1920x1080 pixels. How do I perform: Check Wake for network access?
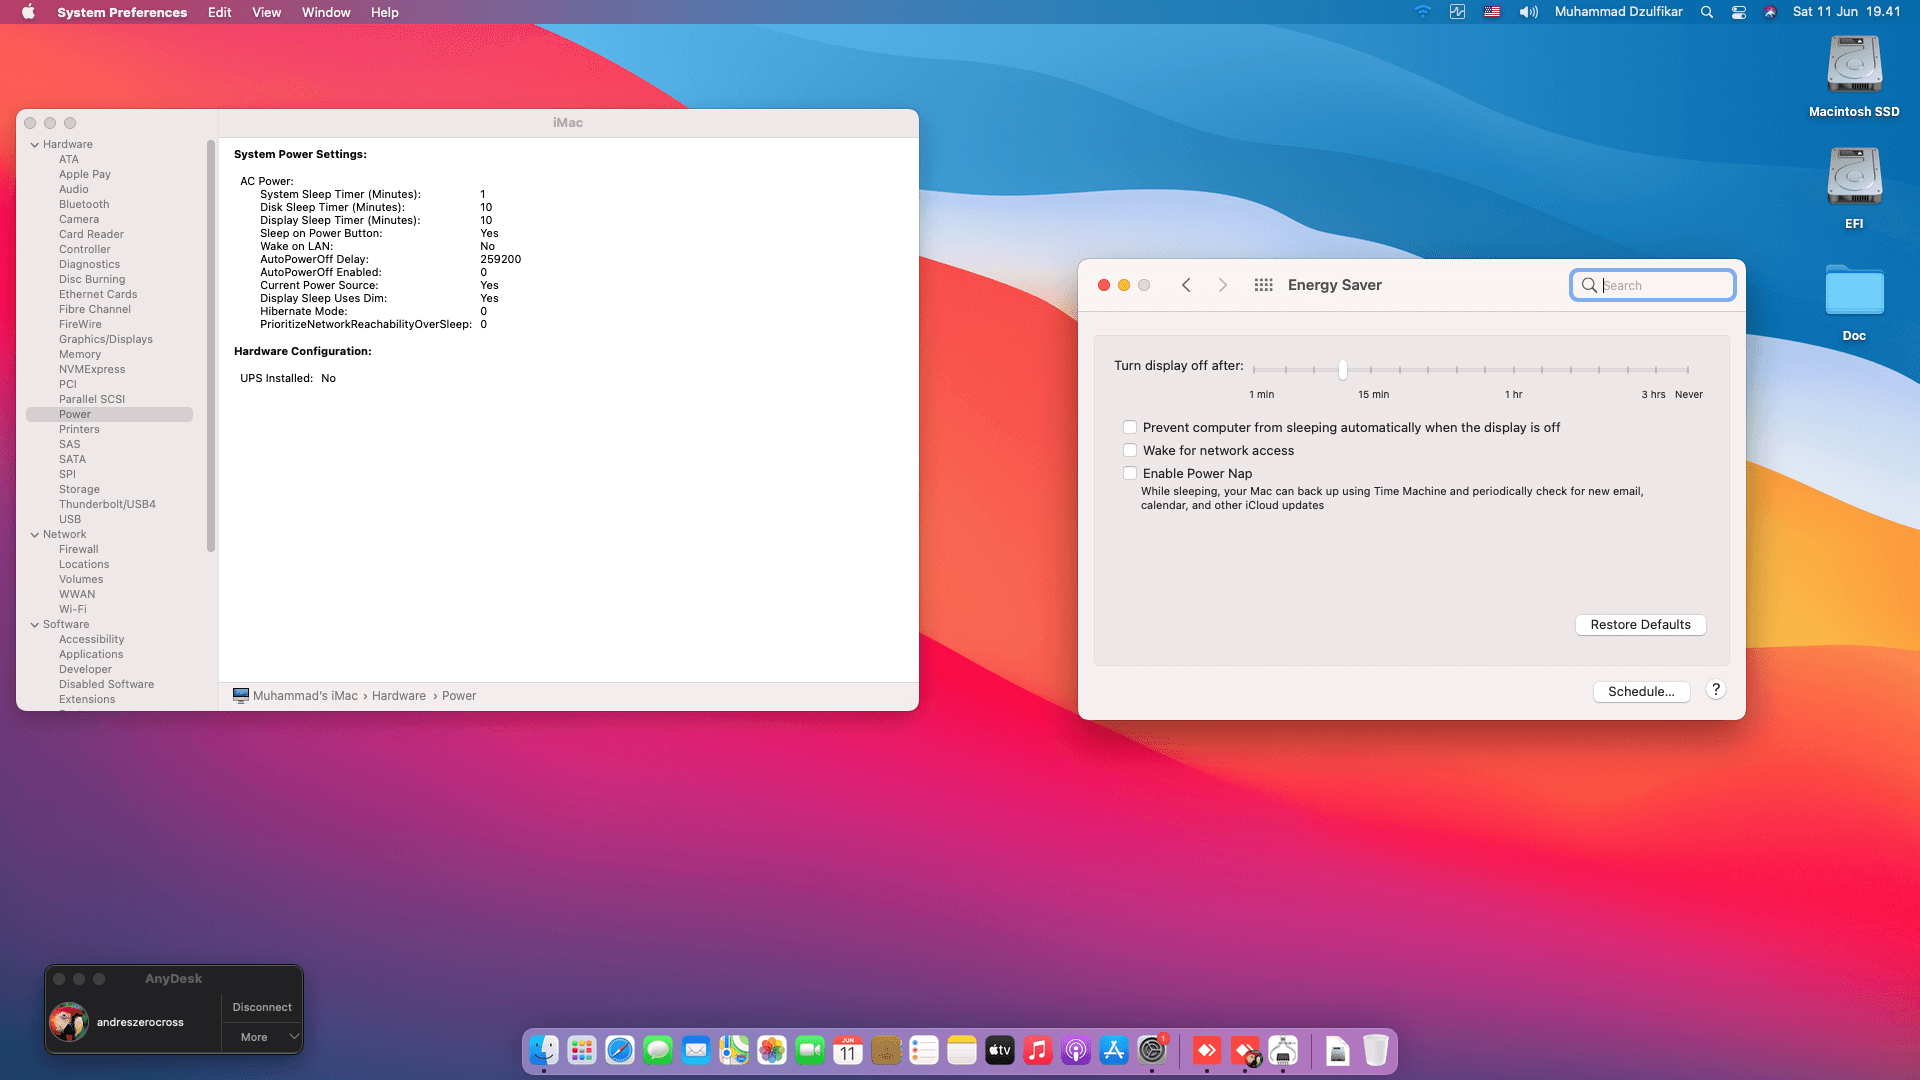click(1130, 450)
